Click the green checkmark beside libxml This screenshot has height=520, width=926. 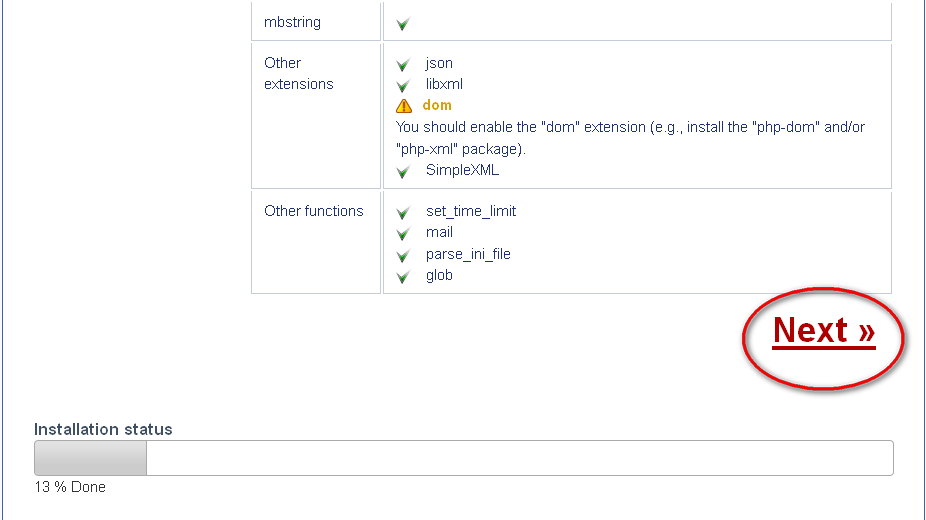pos(403,86)
